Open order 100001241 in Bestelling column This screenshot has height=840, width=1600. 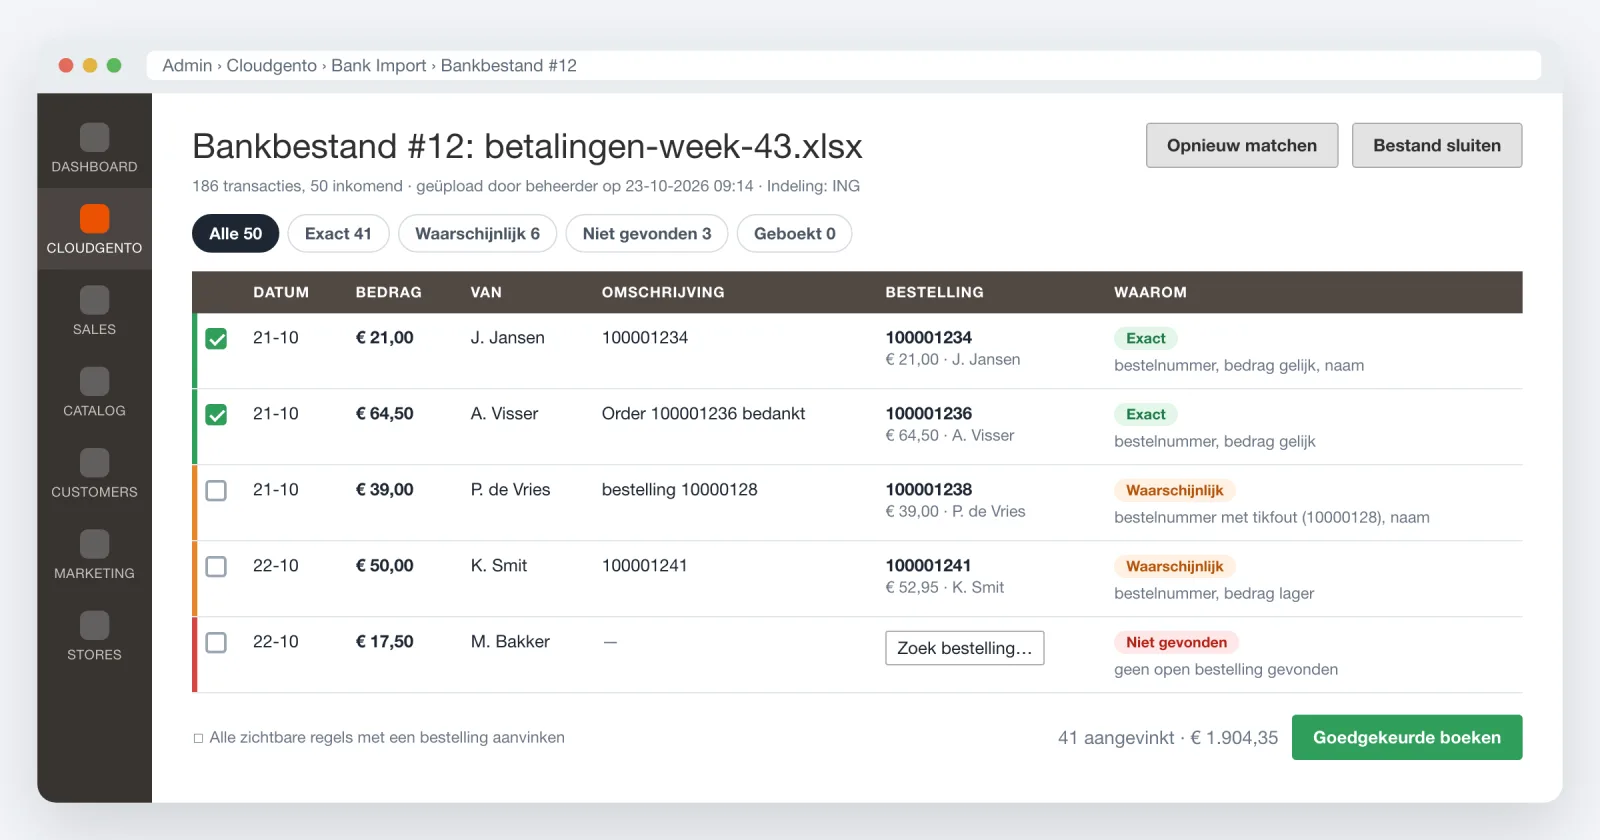929,566
